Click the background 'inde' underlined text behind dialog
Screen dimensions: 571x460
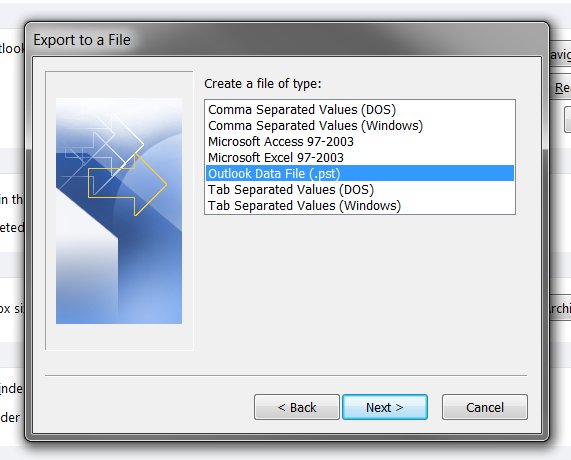tap(11, 389)
